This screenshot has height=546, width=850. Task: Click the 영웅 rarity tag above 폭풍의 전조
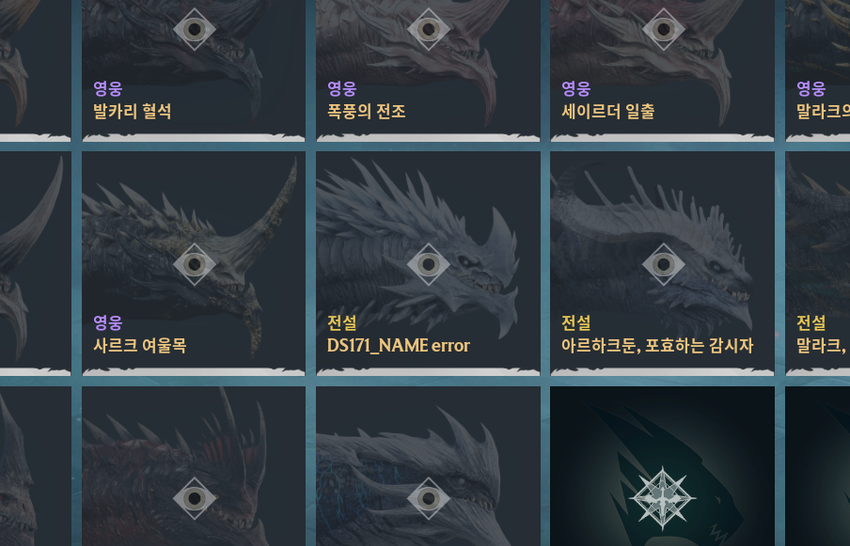(342, 88)
